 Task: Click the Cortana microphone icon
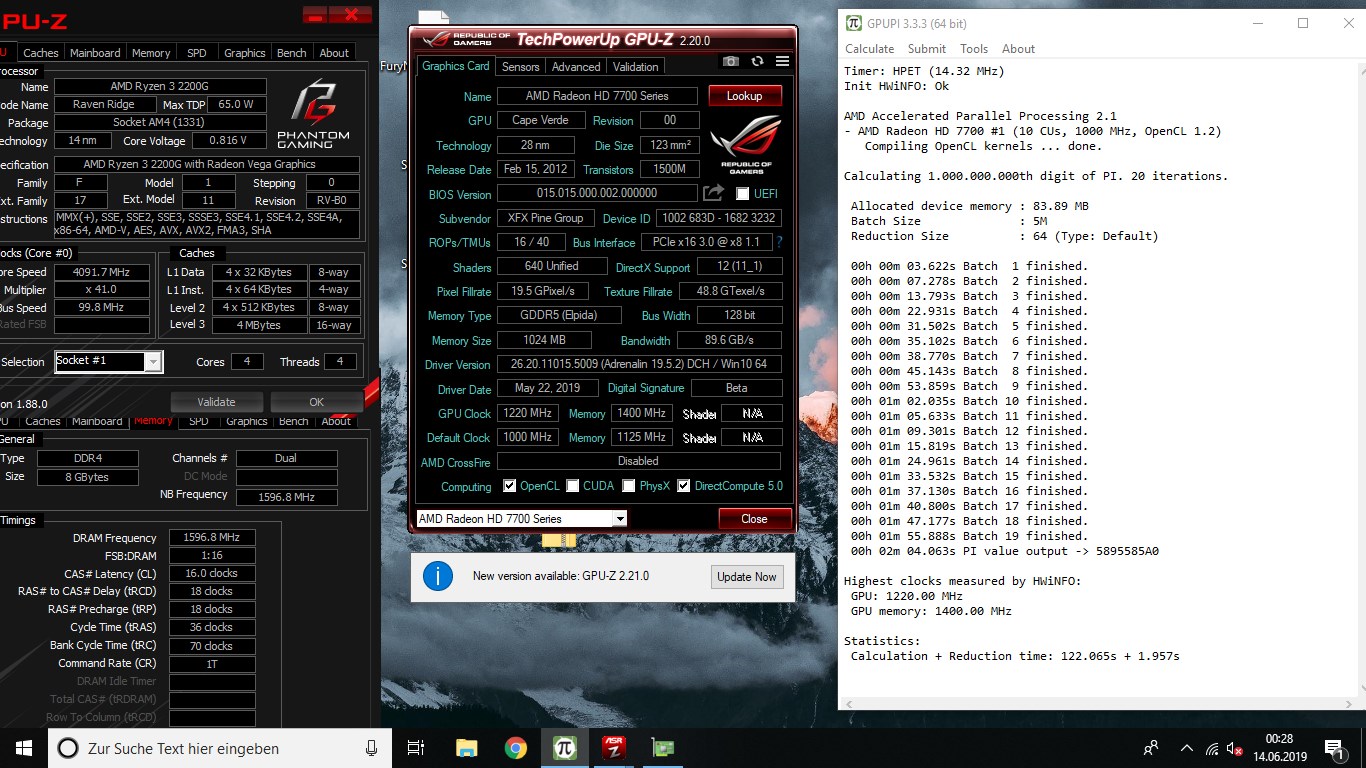pos(372,748)
